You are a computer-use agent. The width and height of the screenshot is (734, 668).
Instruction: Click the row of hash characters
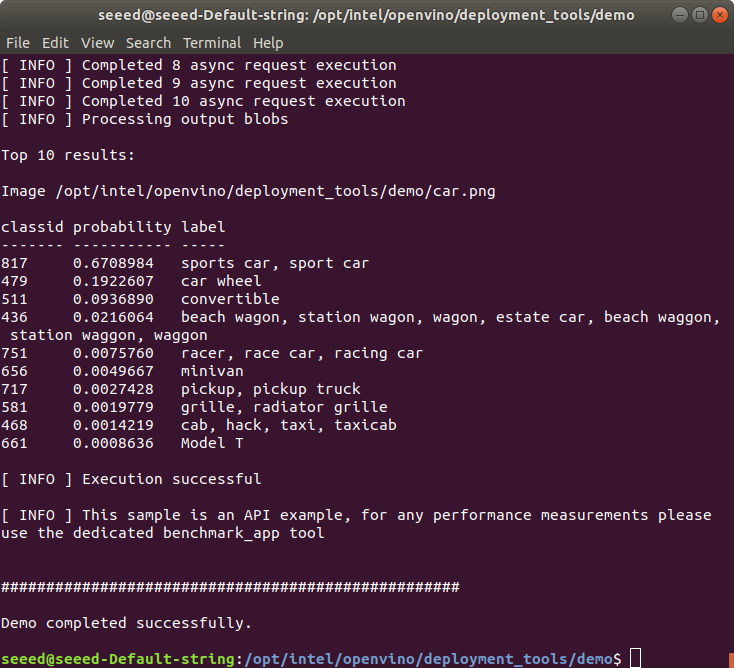click(x=230, y=587)
